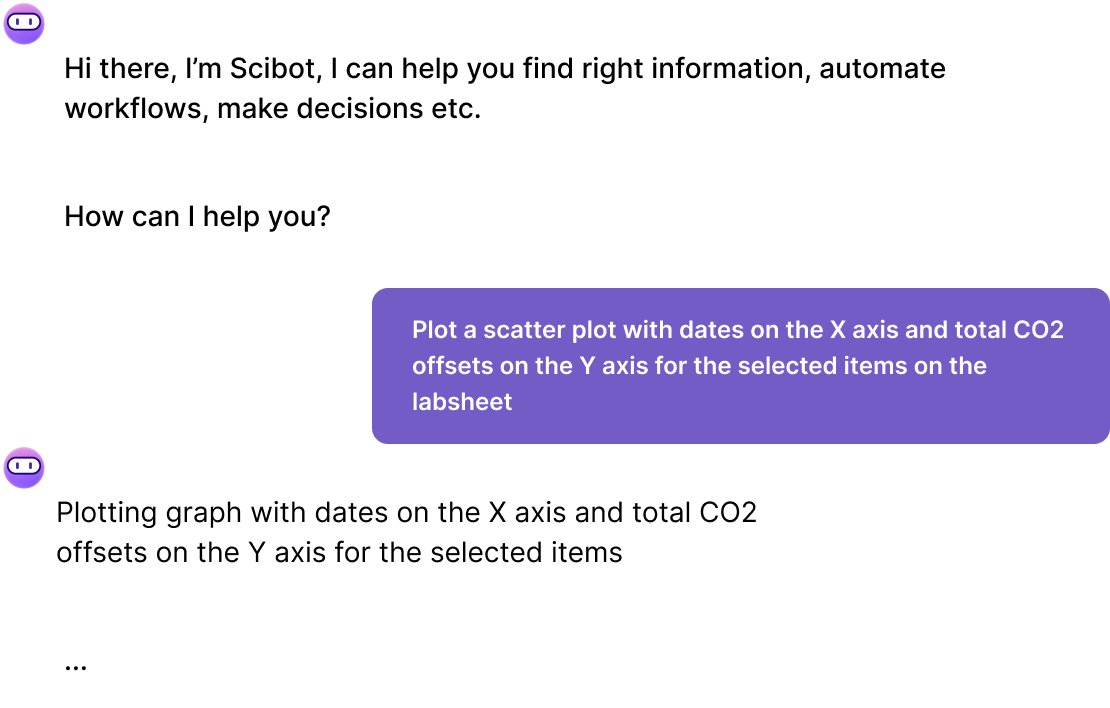Click the word 'labsheet' in the user message

pos(462,402)
